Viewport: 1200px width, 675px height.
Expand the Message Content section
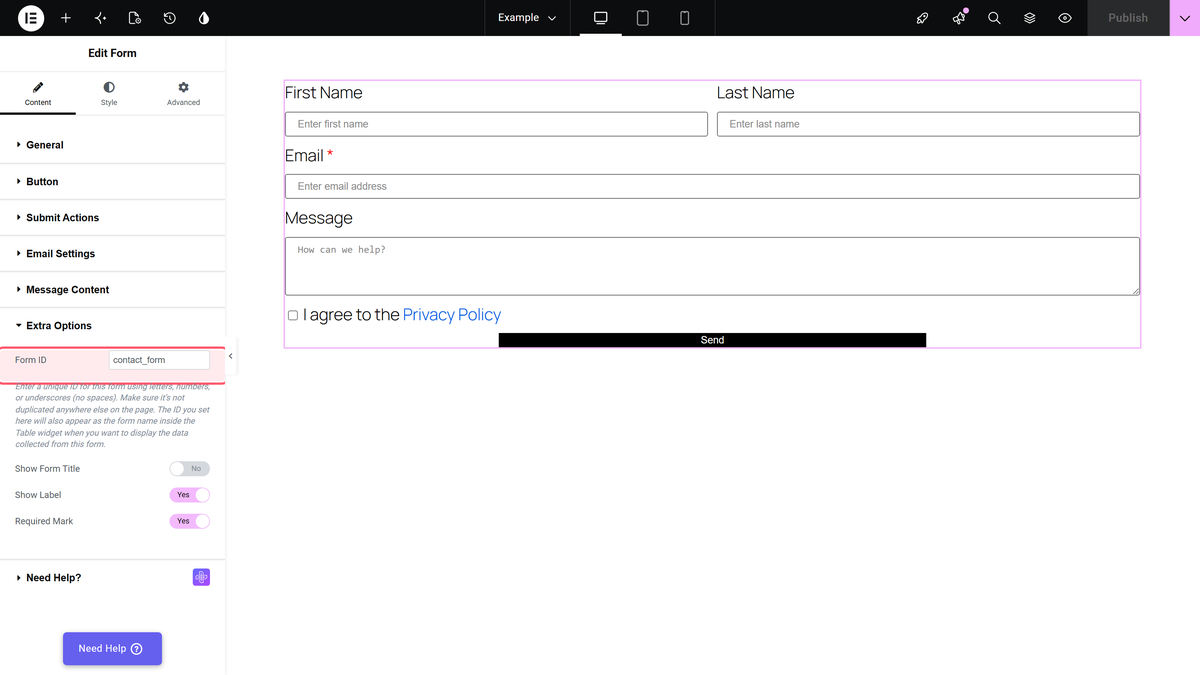tap(112, 290)
